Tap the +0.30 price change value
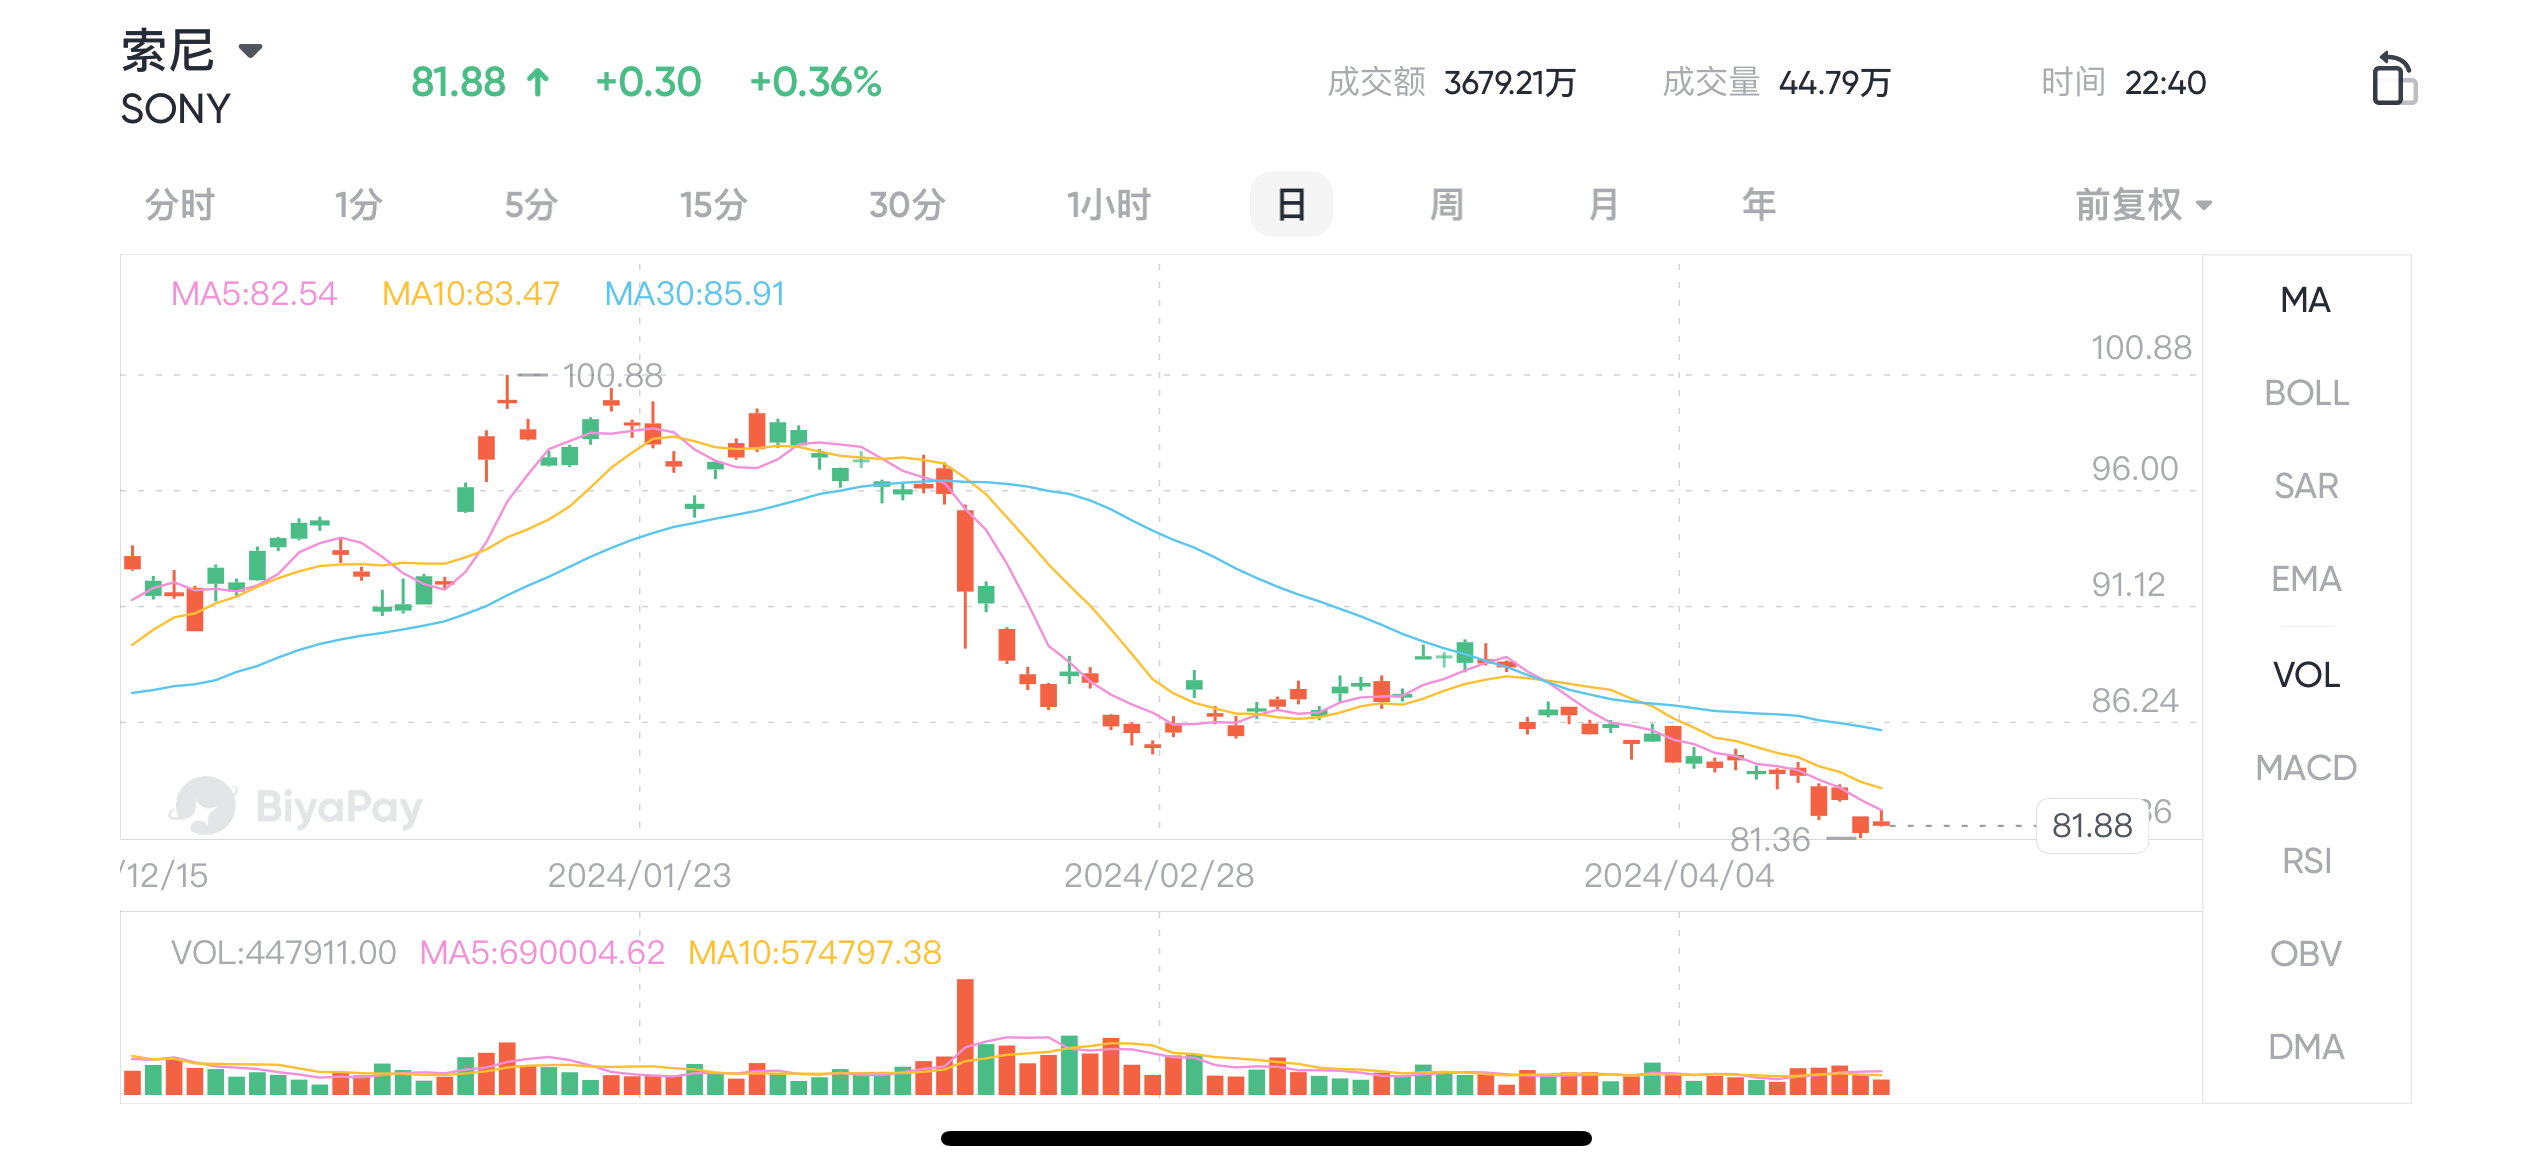 pyautogui.click(x=648, y=82)
